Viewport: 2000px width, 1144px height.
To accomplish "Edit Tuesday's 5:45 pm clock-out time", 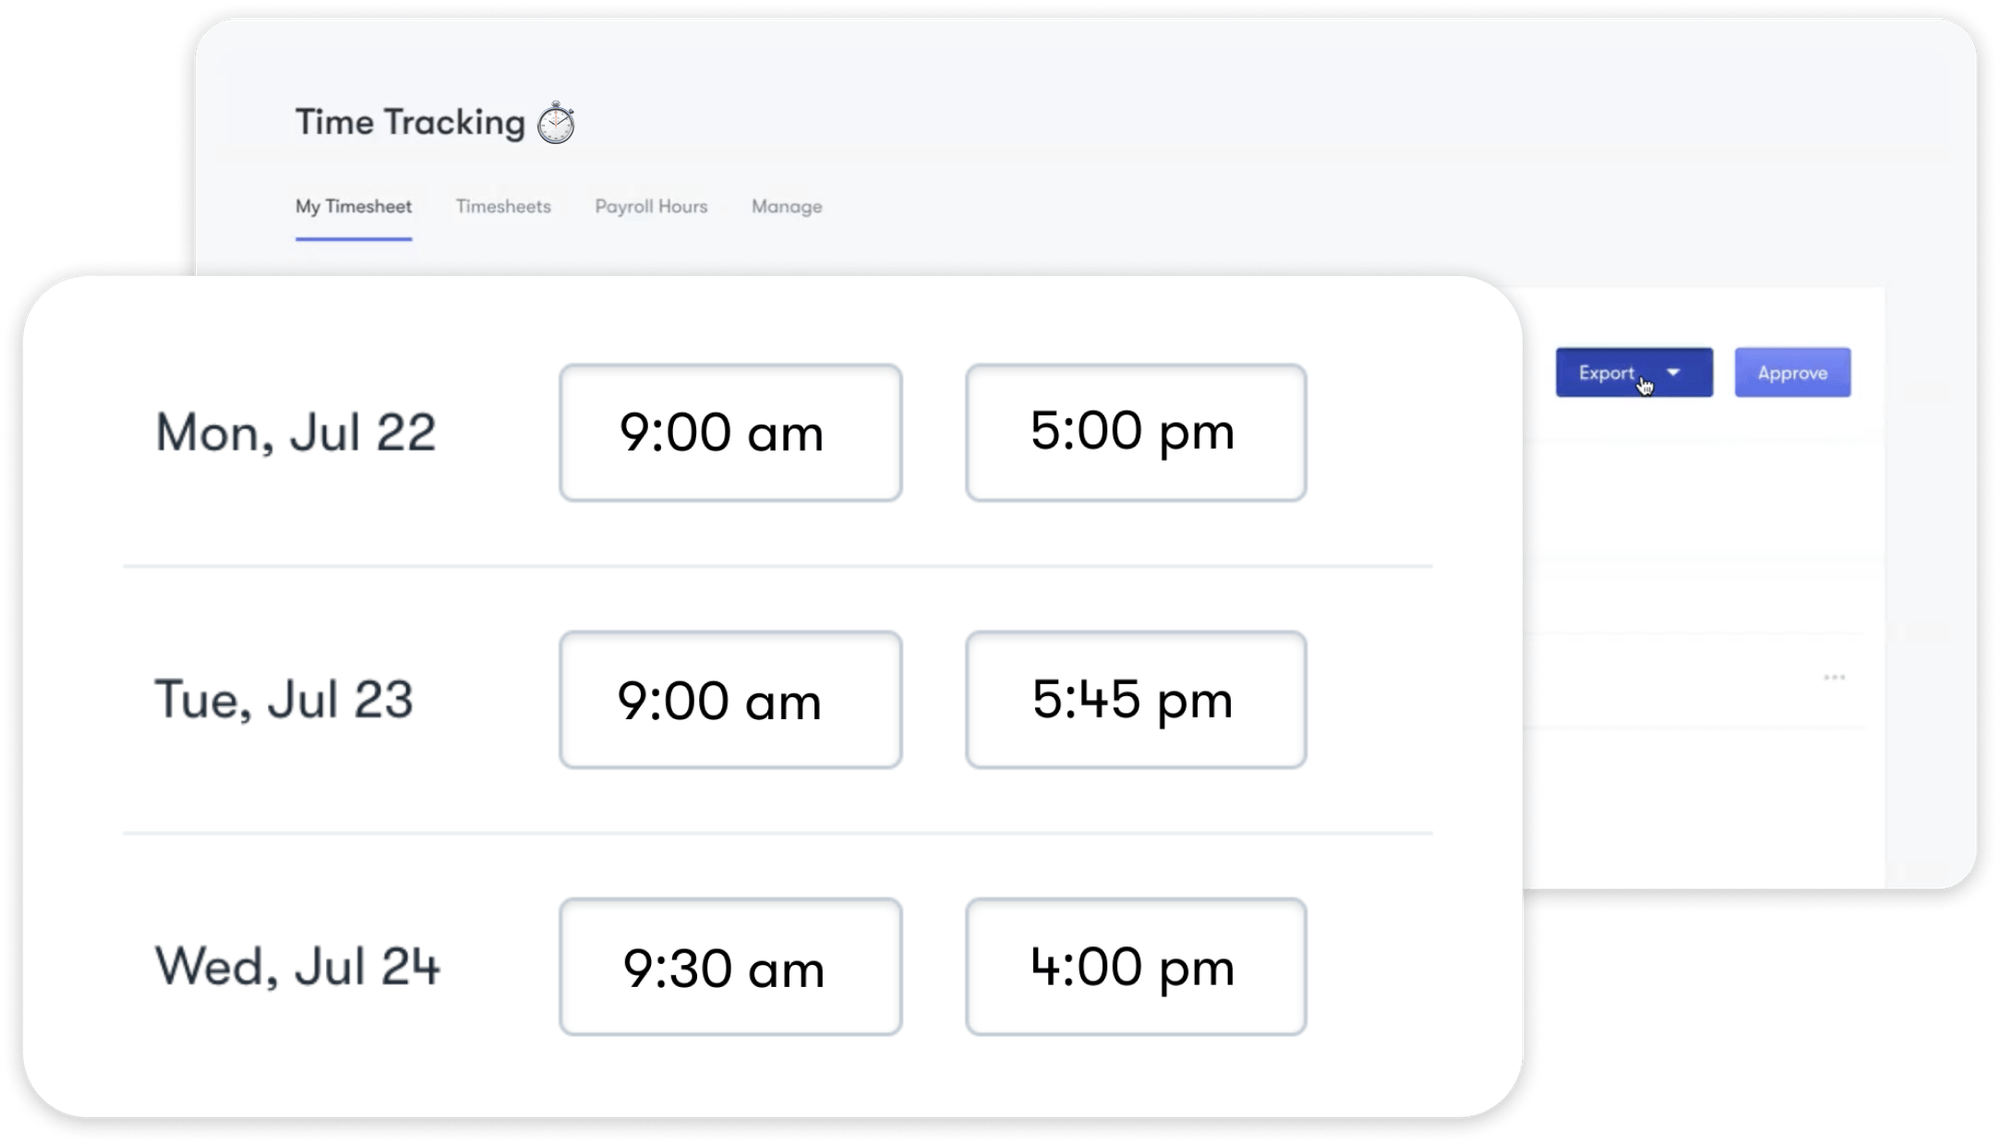I will tap(1135, 700).
